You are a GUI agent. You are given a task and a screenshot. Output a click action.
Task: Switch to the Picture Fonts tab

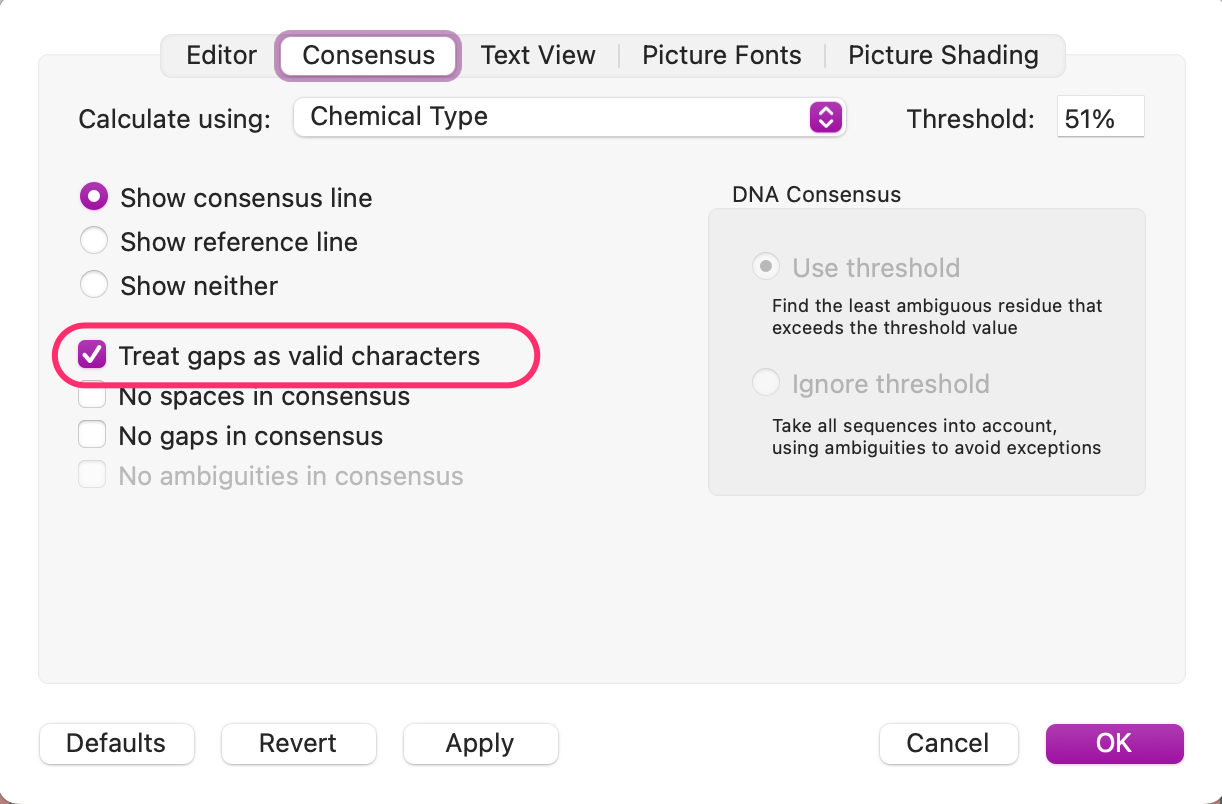[722, 55]
